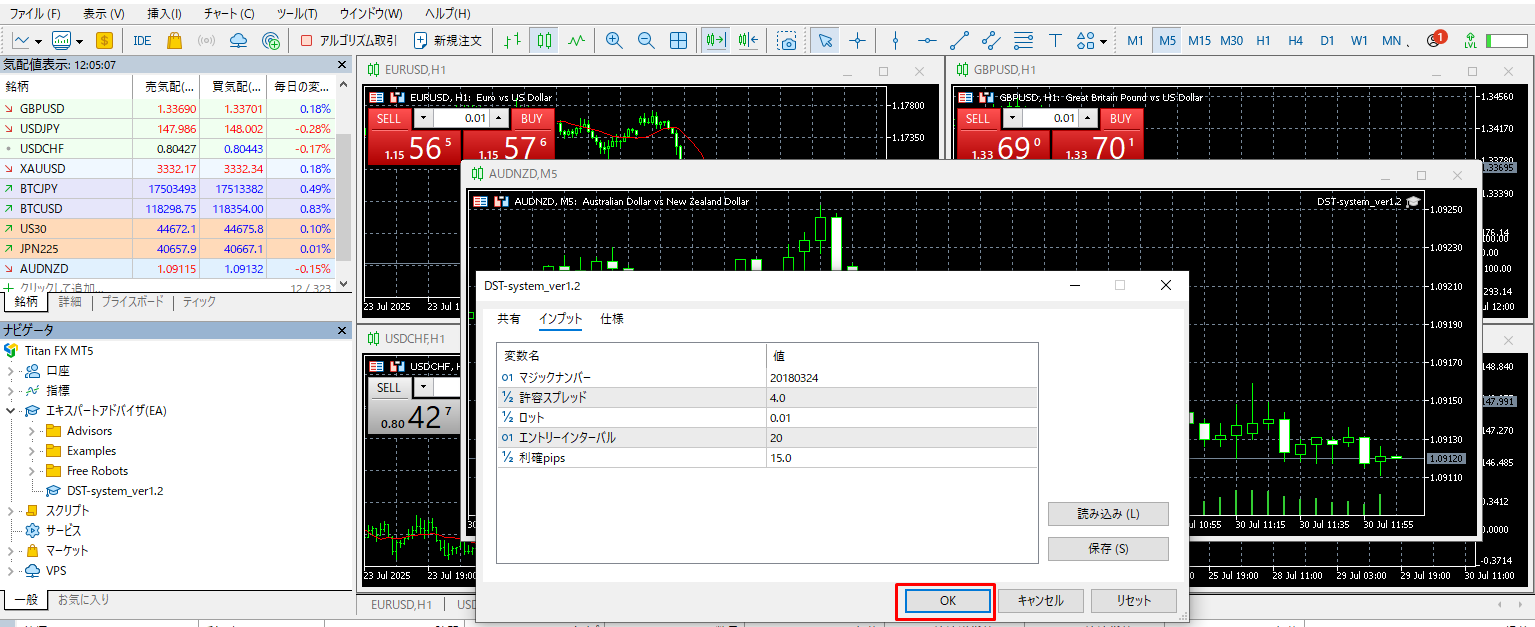The height and width of the screenshot is (627, 1535).
Task: Switch timeframe to H4
Action: coord(1296,41)
